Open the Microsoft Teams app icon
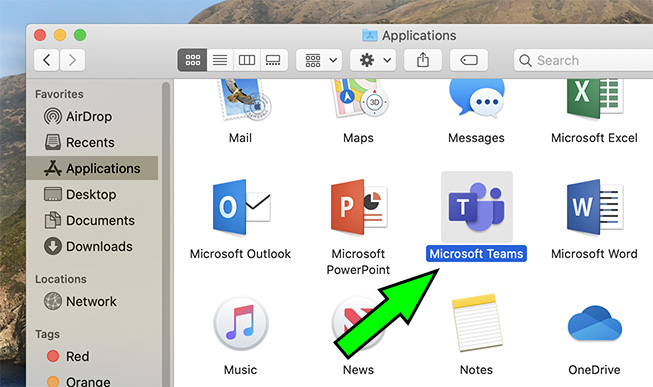This screenshot has width=653, height=387. point(476,207)
